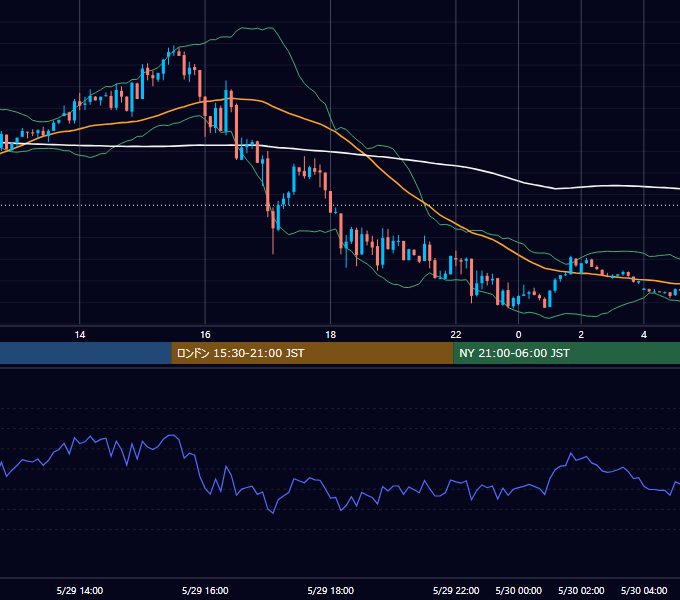Click the 5/29 14:00 date label
Viewport: 680px width, 600px height.
click(80, 590)
